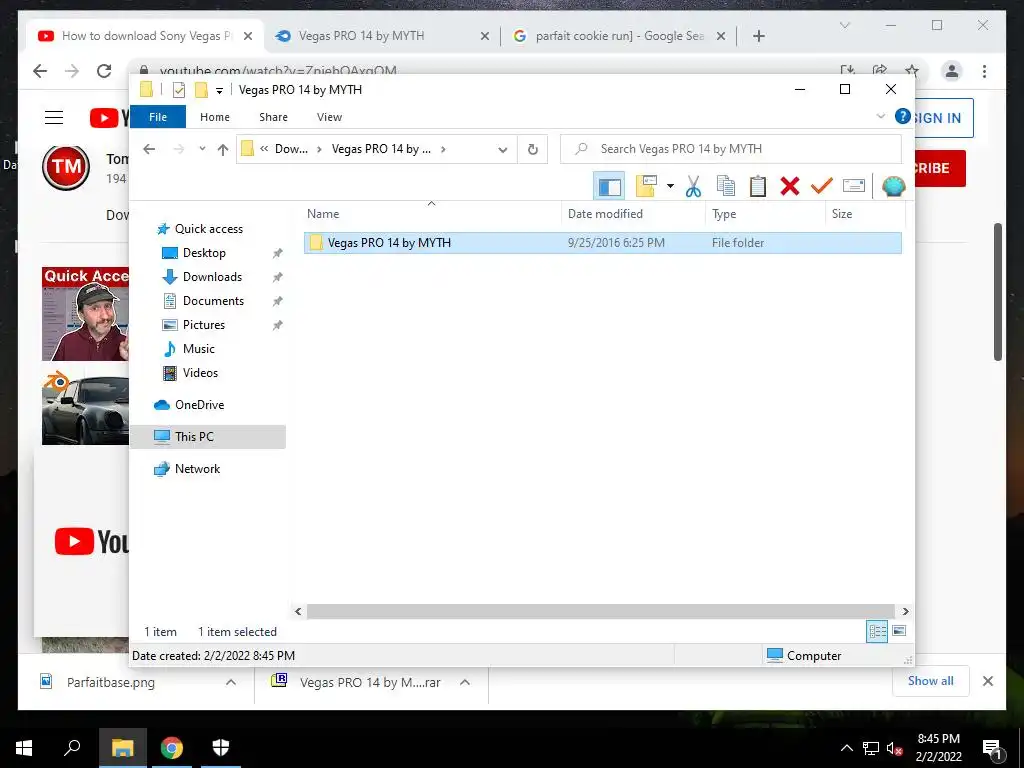The width and height of the screenshot is (1024, 768).
Task: Delete the selection with red X icon
Action: [790, 187]
